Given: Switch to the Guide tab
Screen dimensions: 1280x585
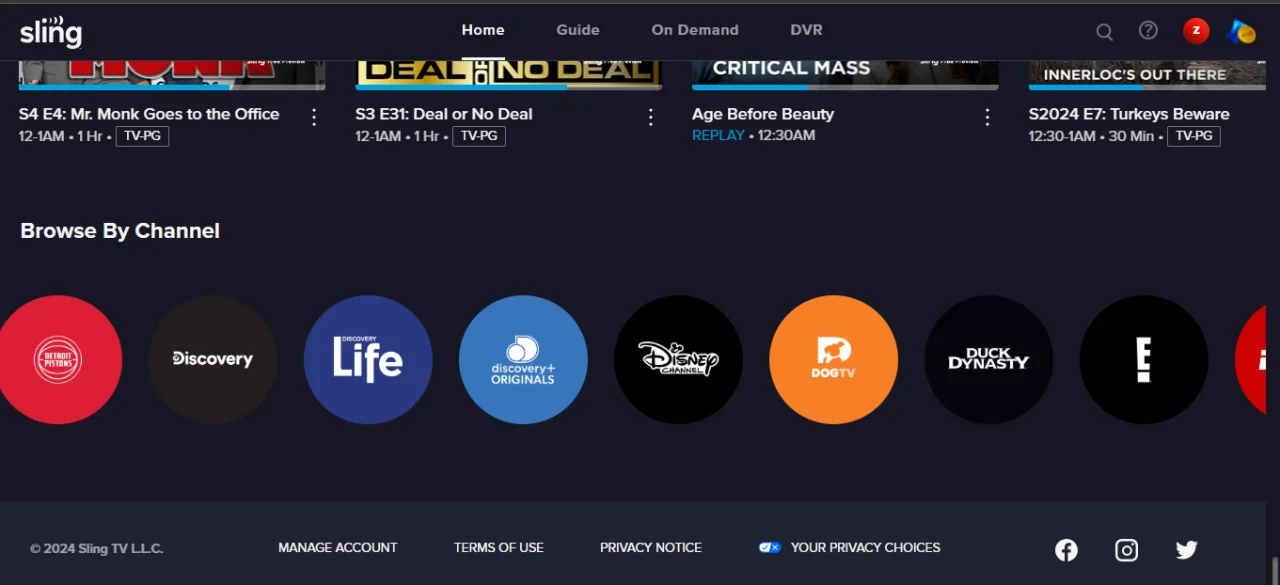Looking at the screenshot, I should pyautogui.click(x=578, y=30).
